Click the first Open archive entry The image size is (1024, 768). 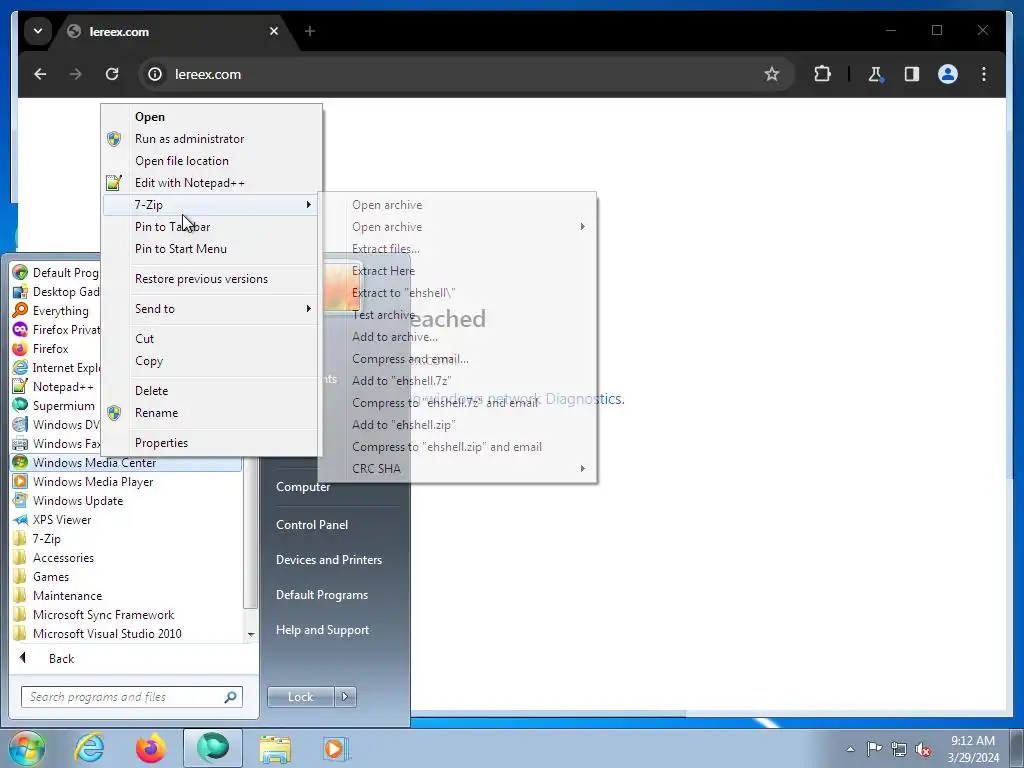click(x=457, y=205)
